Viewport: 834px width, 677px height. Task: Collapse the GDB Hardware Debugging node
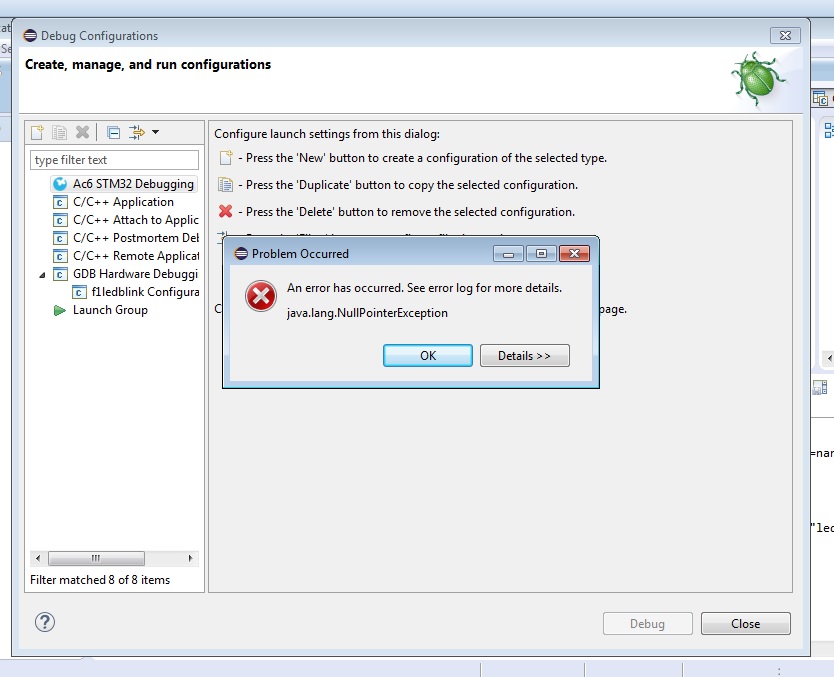(42, 274)
